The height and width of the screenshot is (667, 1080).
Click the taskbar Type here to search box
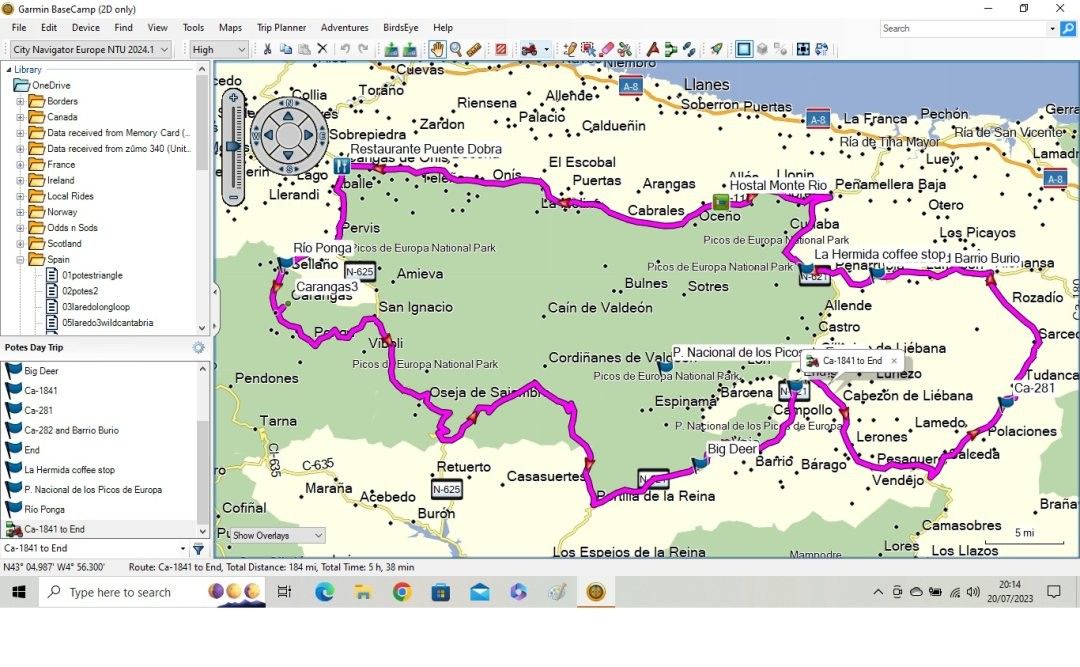[120, 592]
